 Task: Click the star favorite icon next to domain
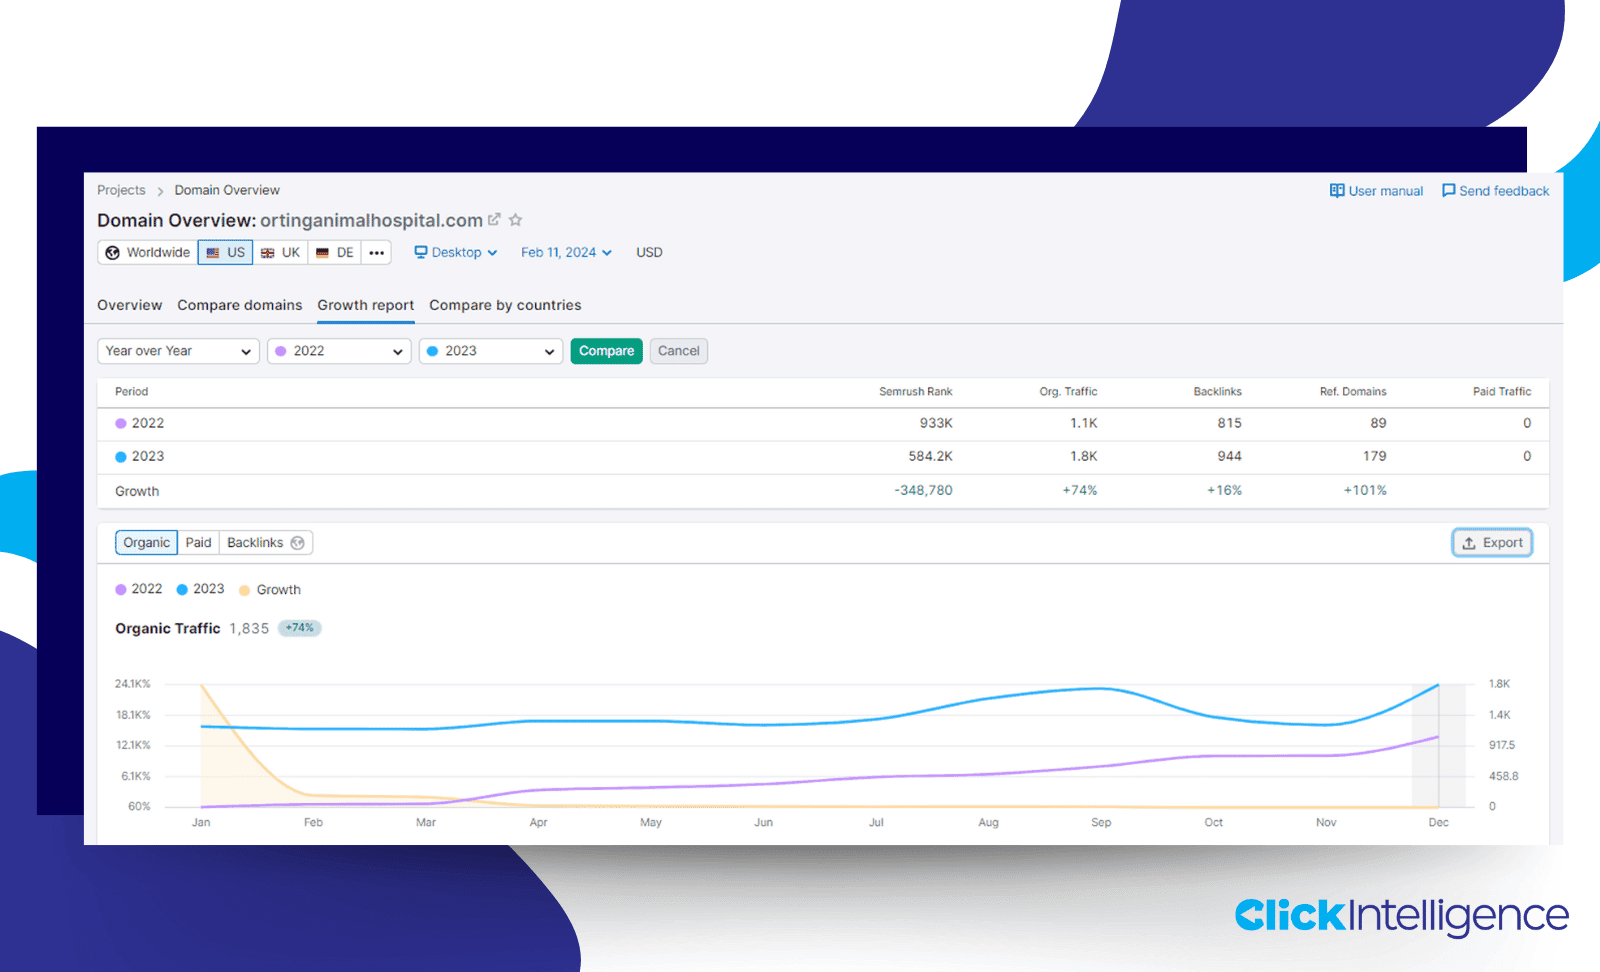coord(516,220)
